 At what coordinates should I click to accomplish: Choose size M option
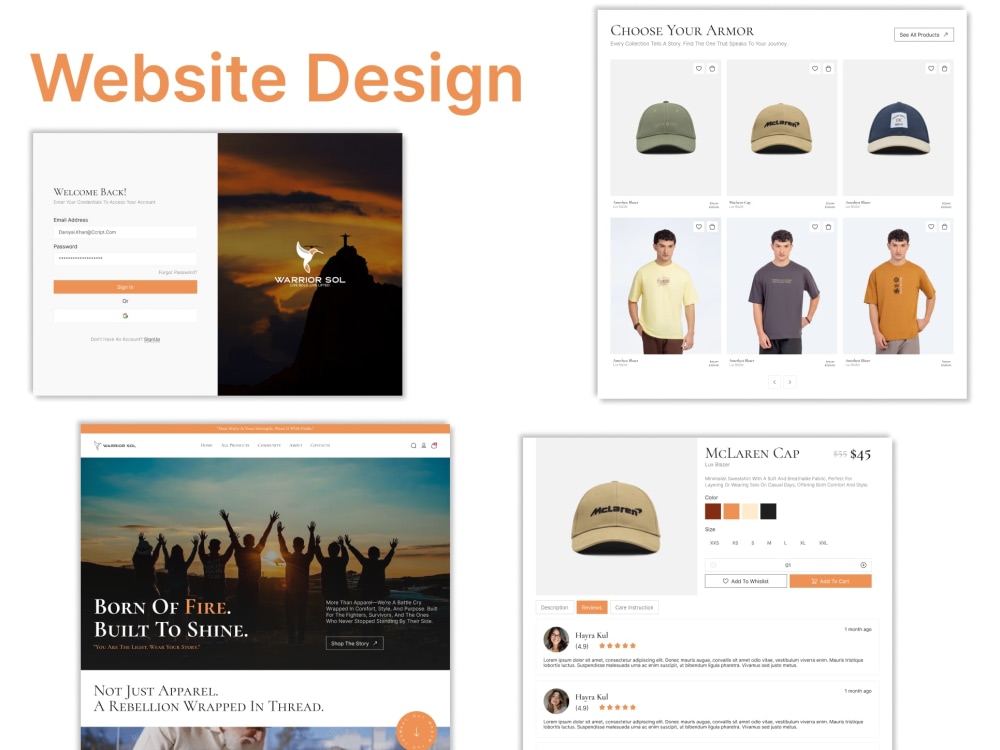[768, 543]
